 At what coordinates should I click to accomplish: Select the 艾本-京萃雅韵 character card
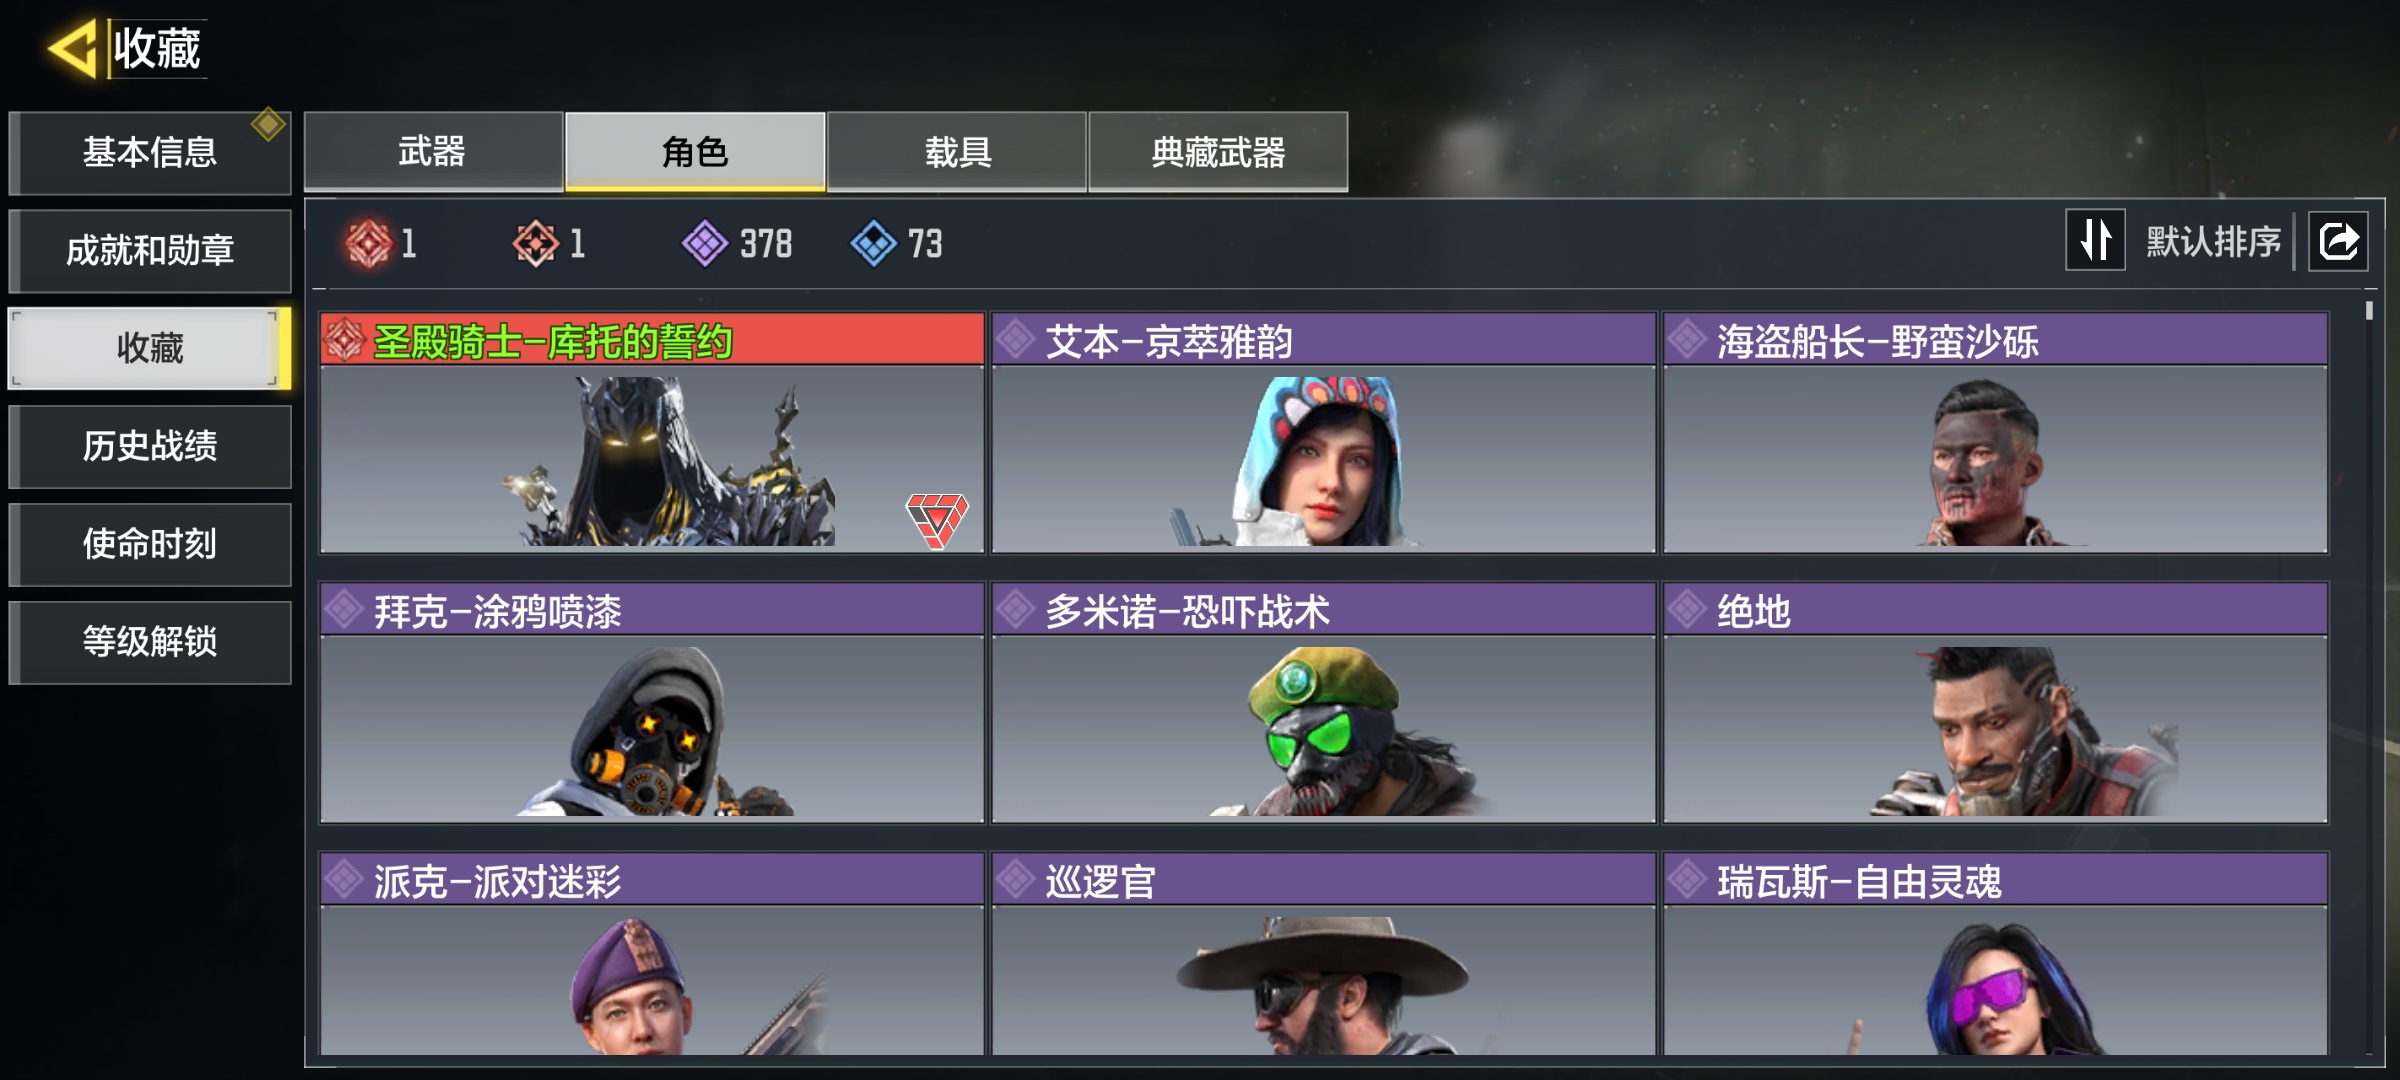point(1323,432)
